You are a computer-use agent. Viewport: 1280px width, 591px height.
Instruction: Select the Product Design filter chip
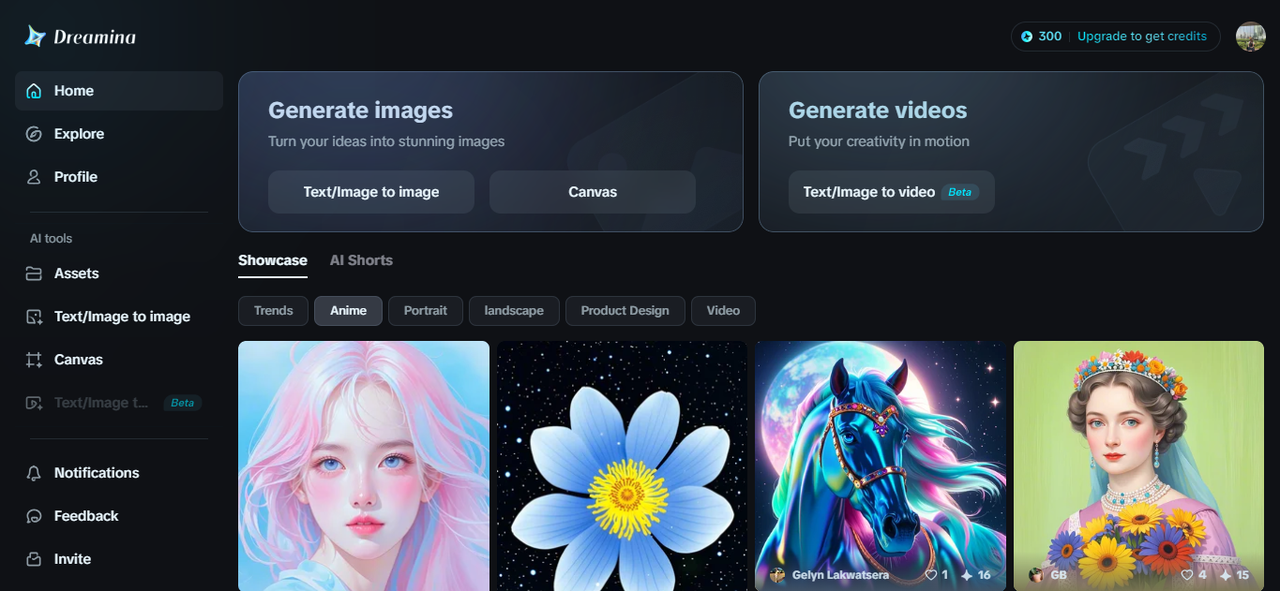click(625, 311)
